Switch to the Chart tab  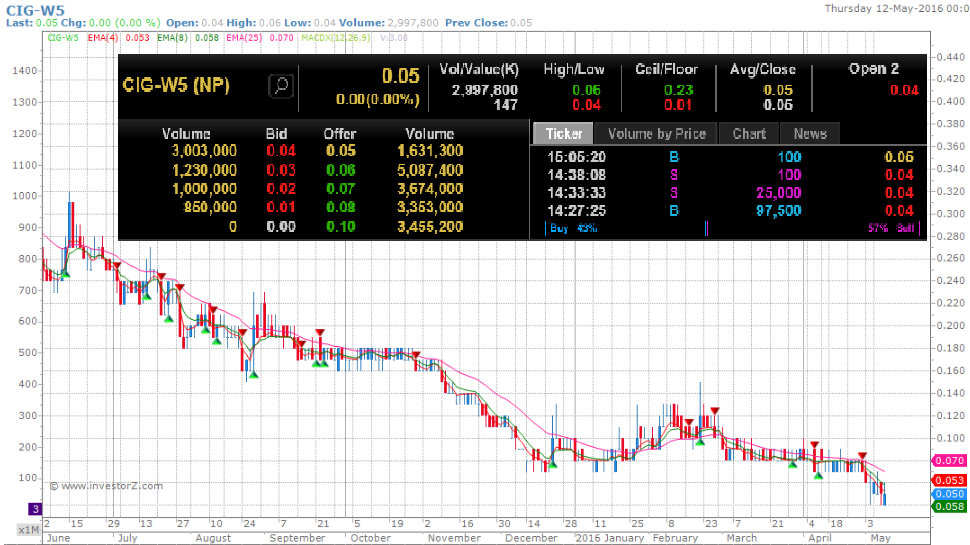point(749,133)
